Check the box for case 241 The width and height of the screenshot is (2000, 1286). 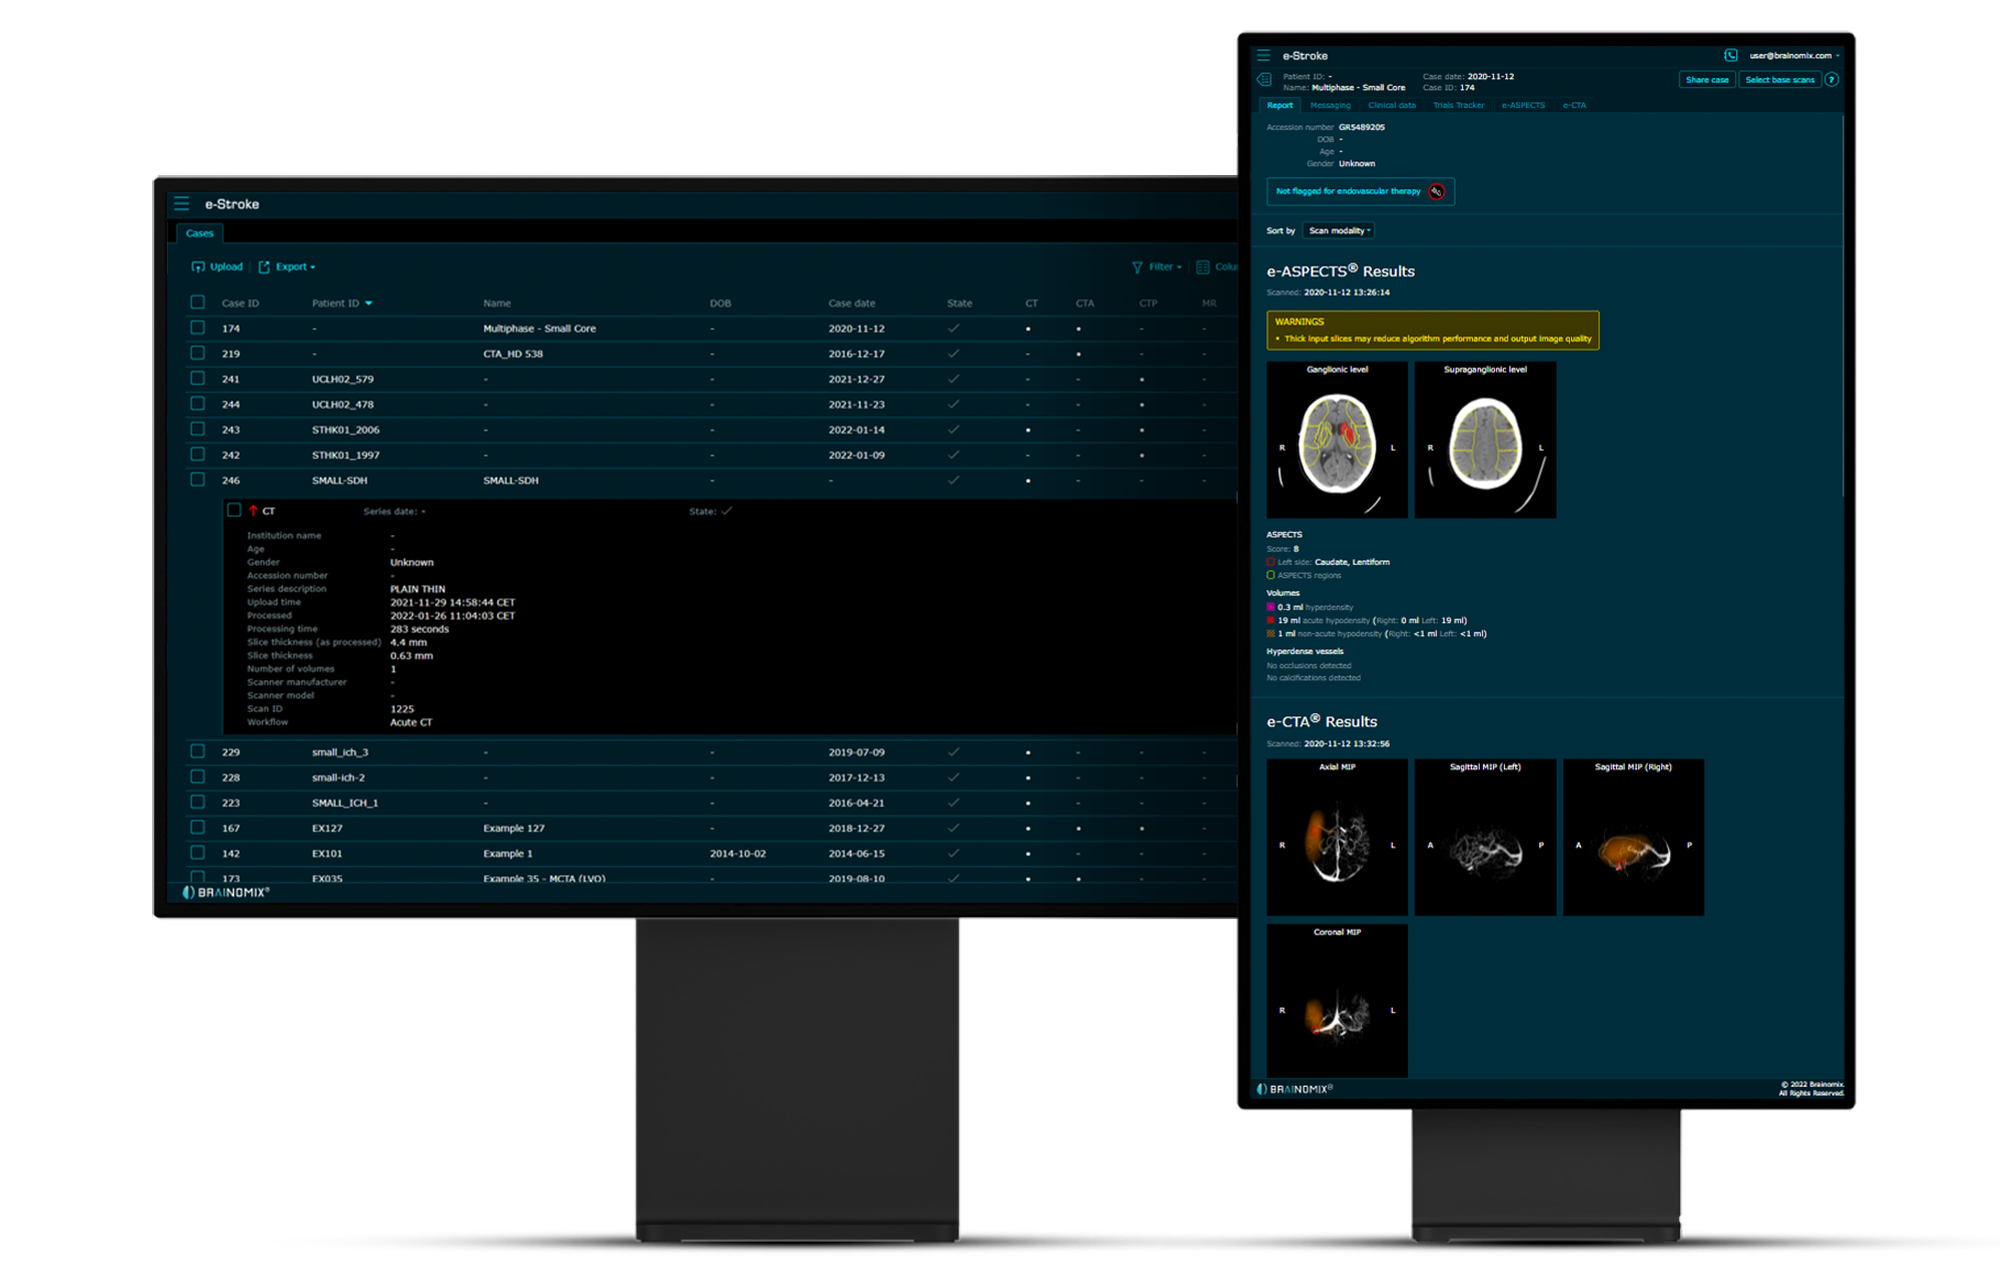pos(198,379)
